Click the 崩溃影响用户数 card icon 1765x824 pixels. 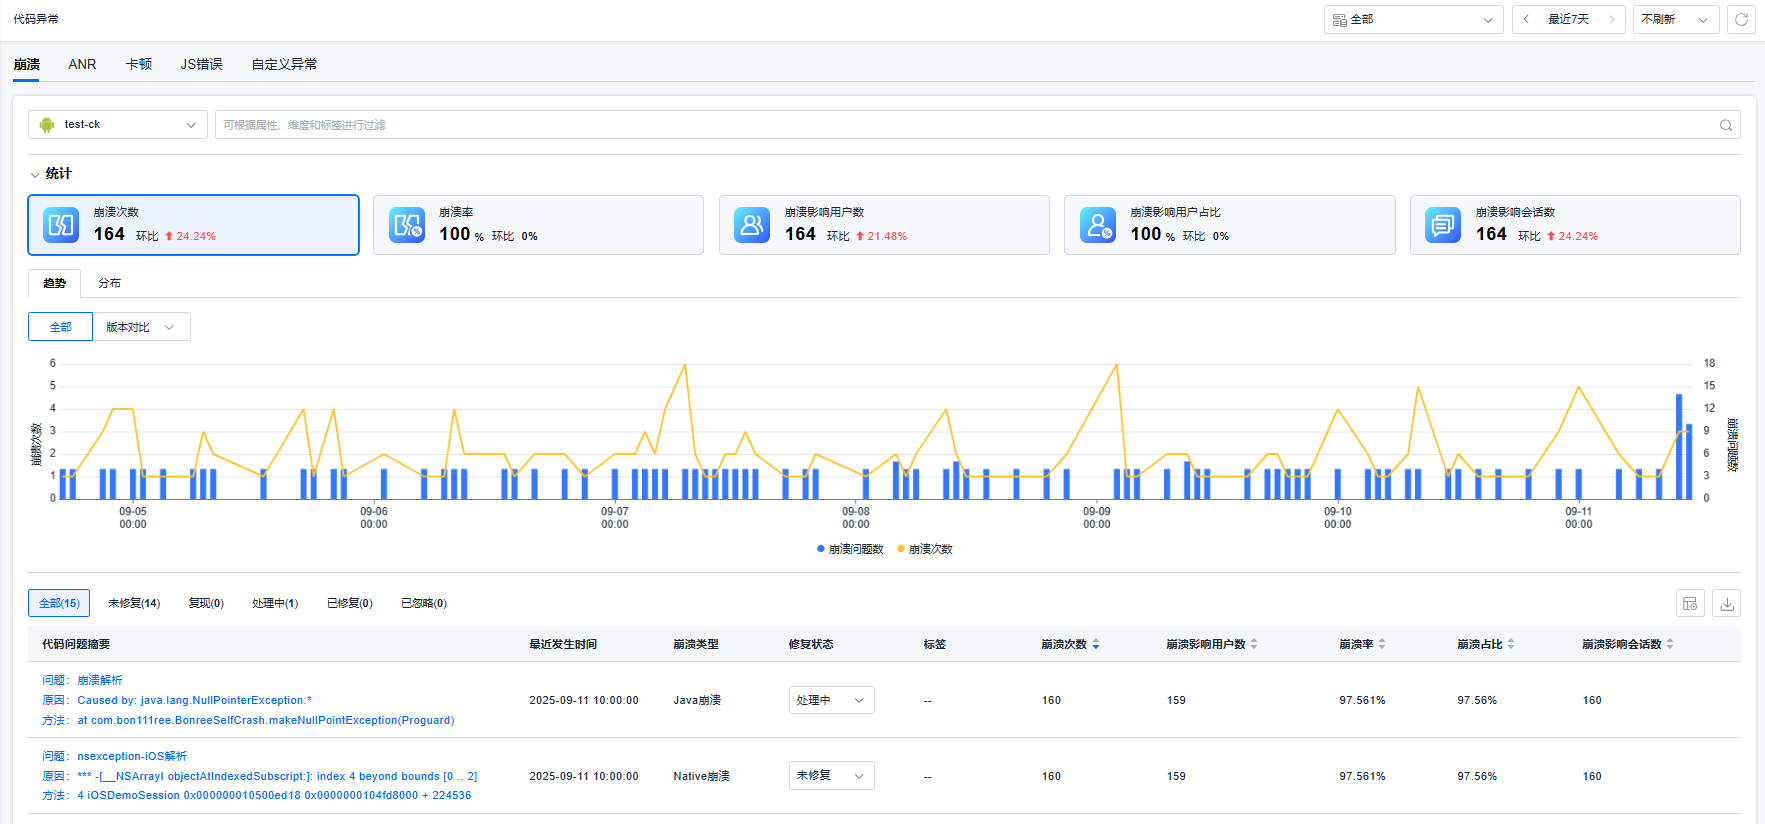click(x=752, y=225)
